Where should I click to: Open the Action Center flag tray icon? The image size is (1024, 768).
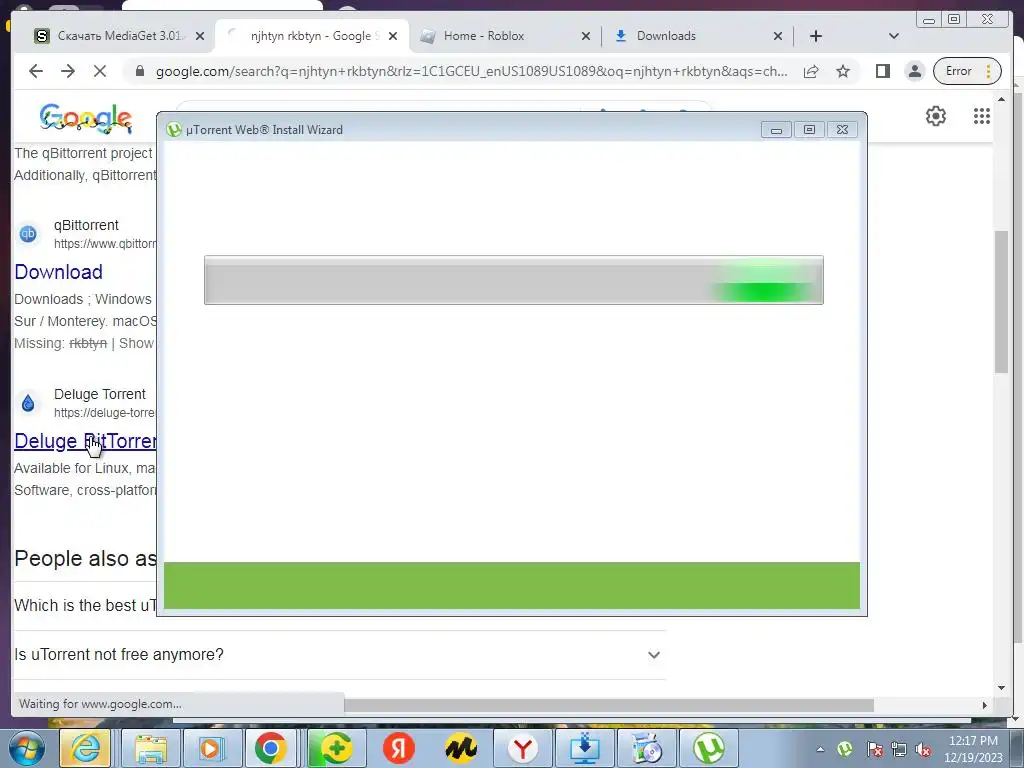coord(874,748)
